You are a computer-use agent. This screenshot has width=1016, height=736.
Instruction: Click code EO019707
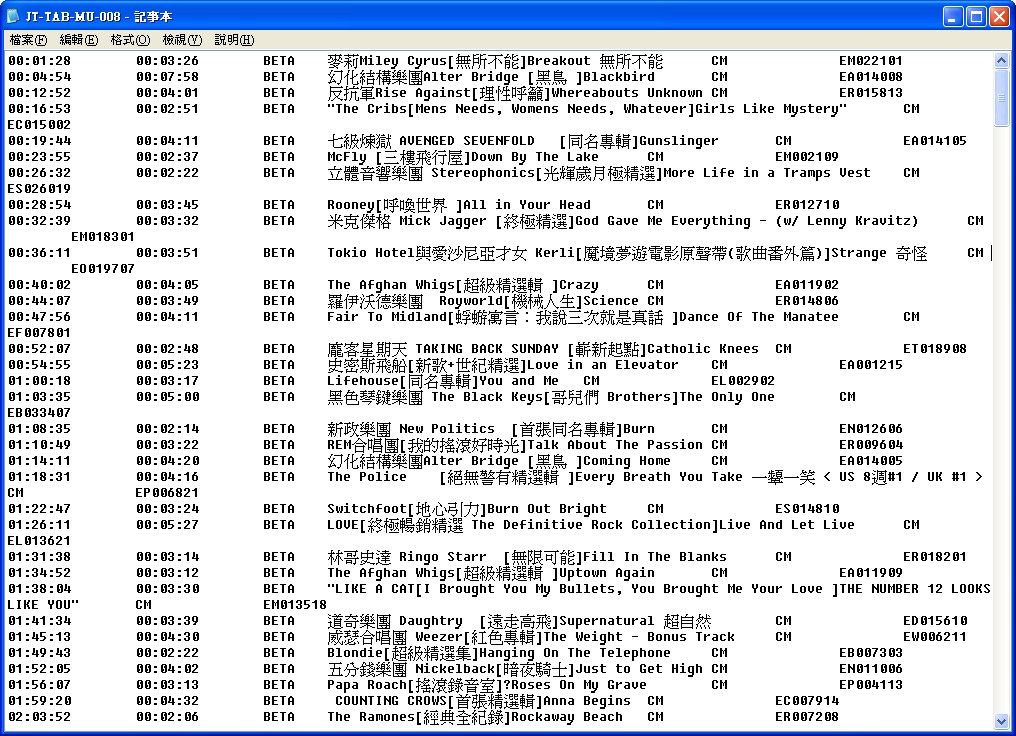point(103,269)
